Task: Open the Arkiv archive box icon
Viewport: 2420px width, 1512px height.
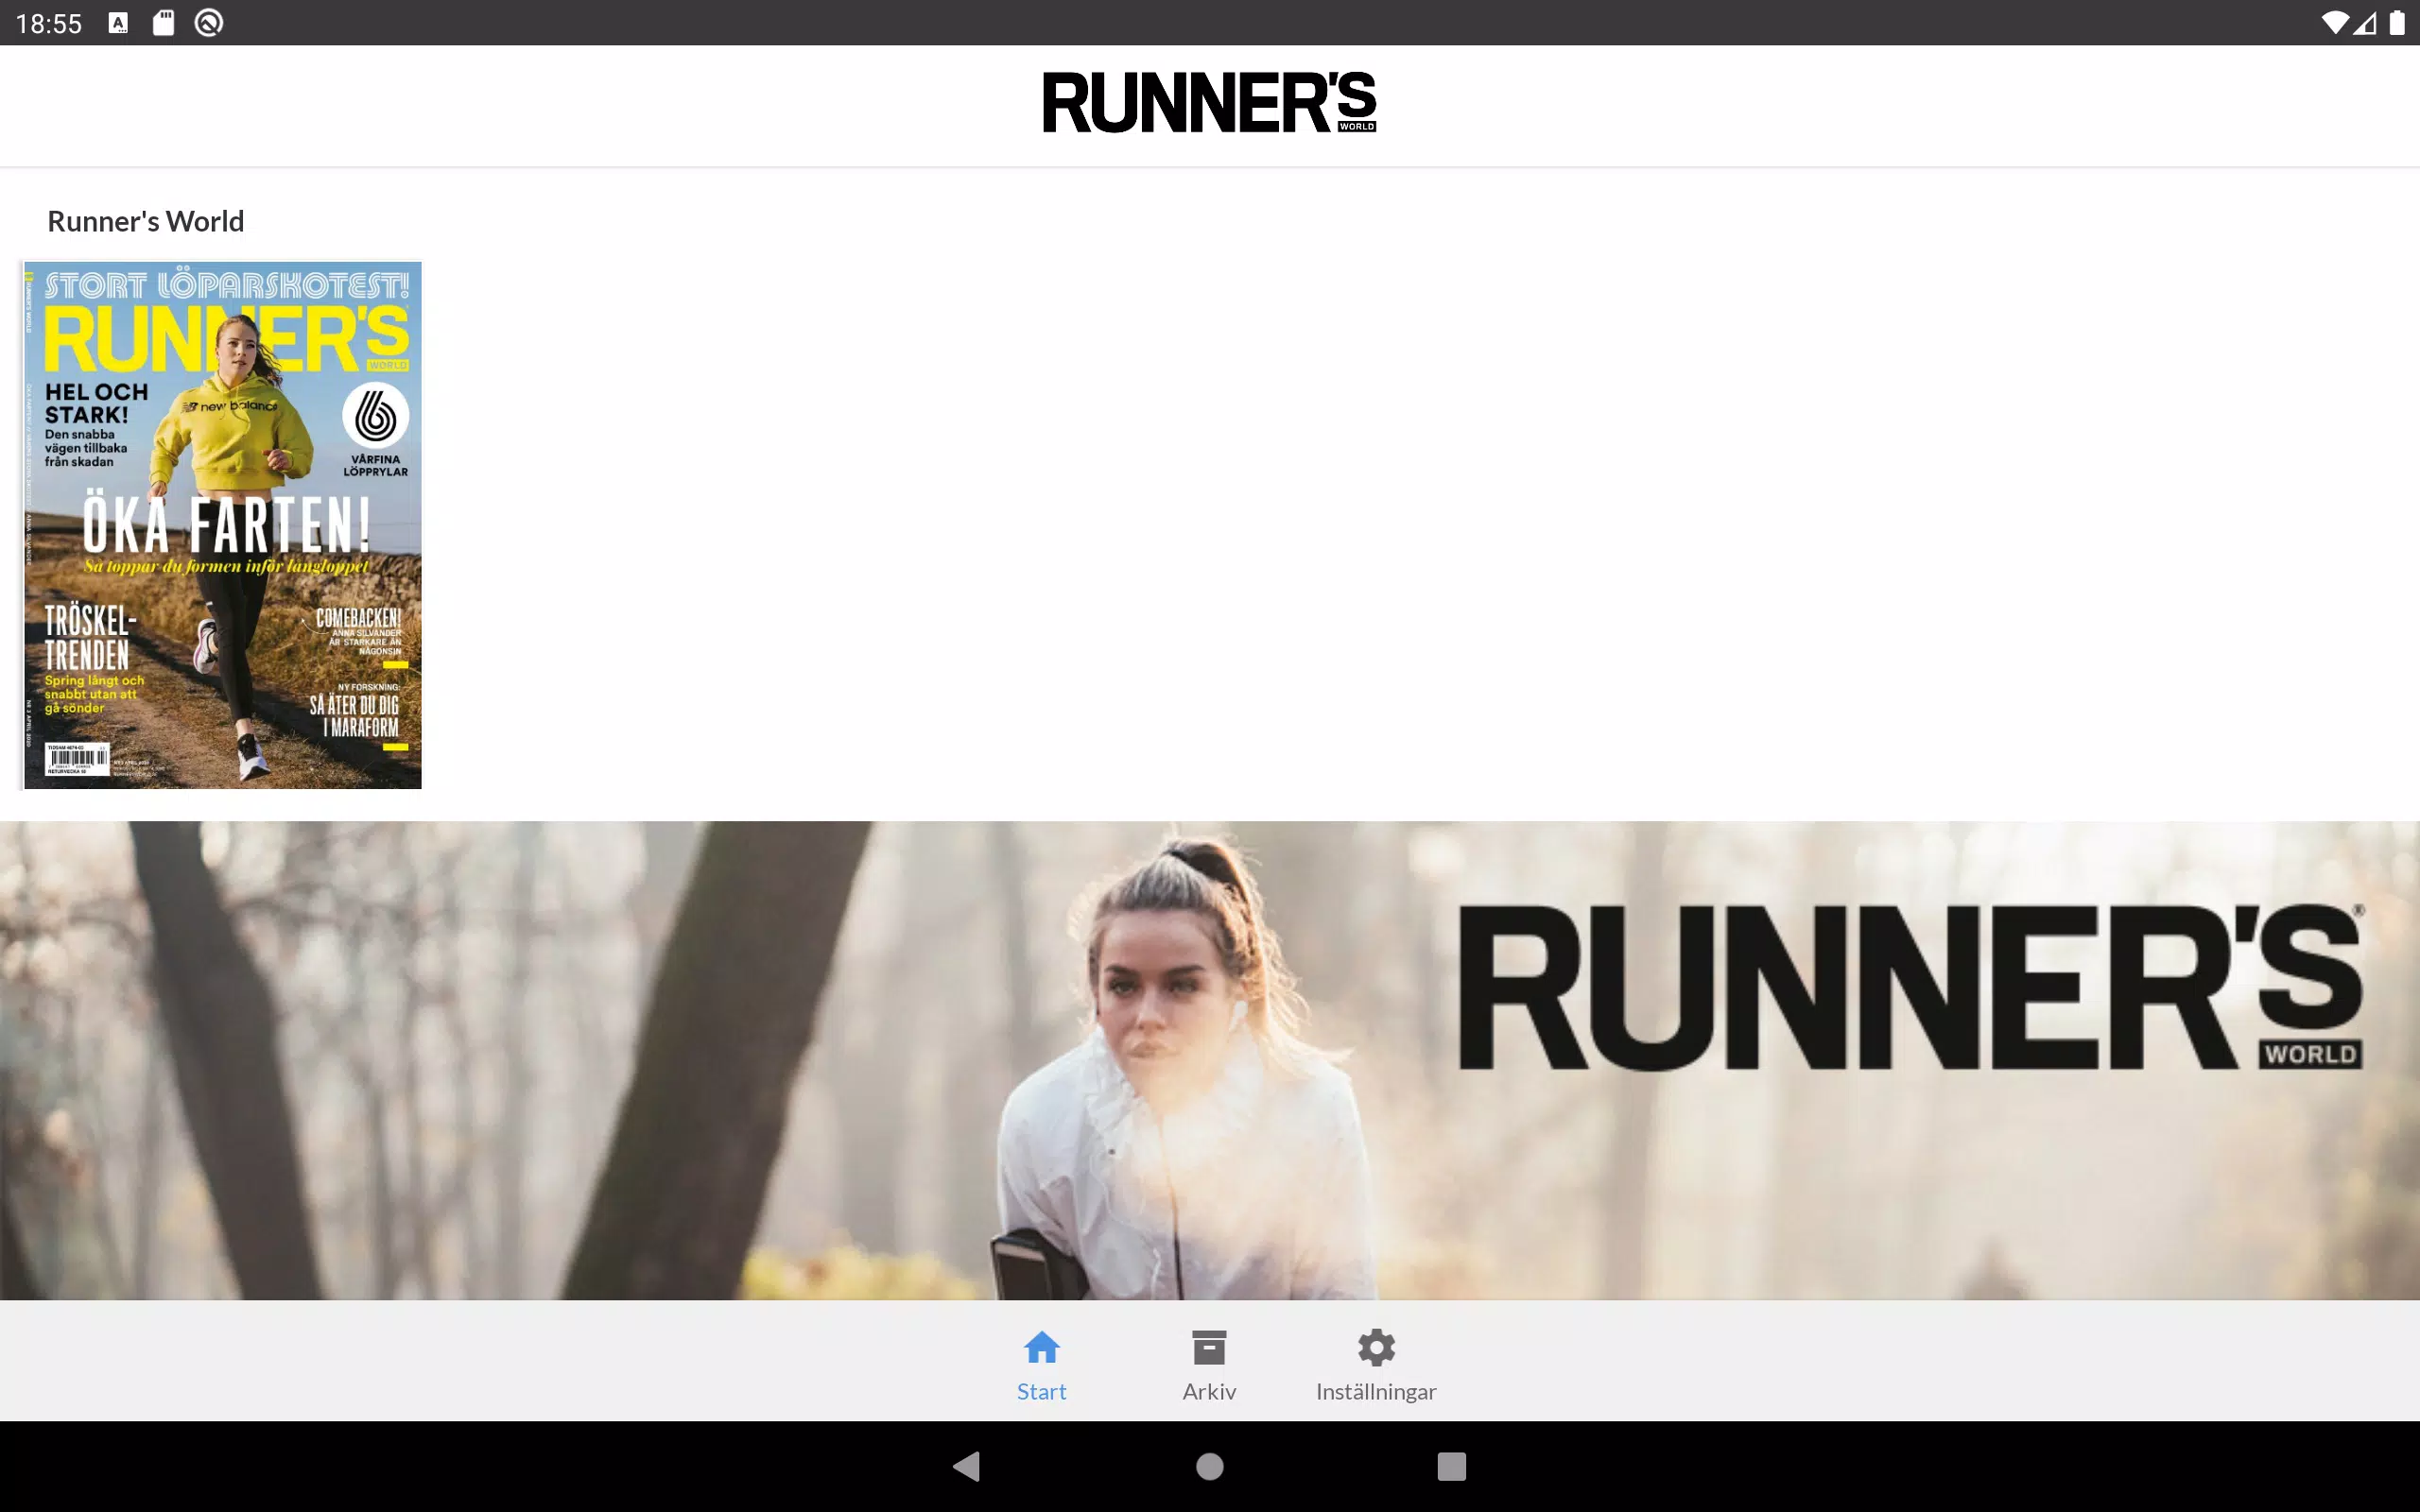Action: [x=1209, y=1347]
